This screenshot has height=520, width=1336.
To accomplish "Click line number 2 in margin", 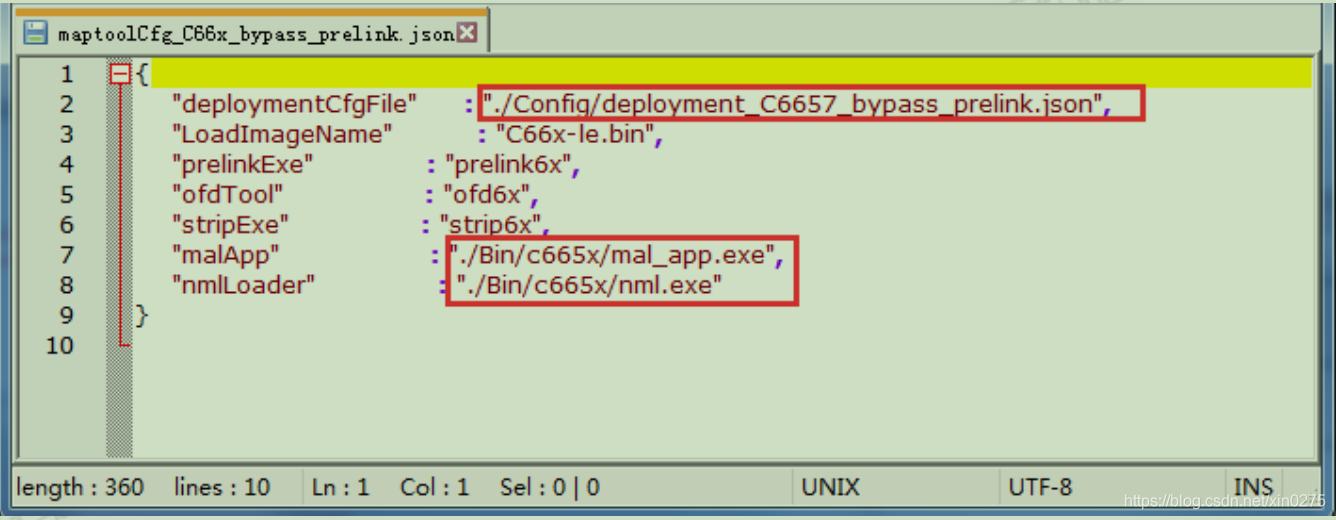I will tap(66, 104).
